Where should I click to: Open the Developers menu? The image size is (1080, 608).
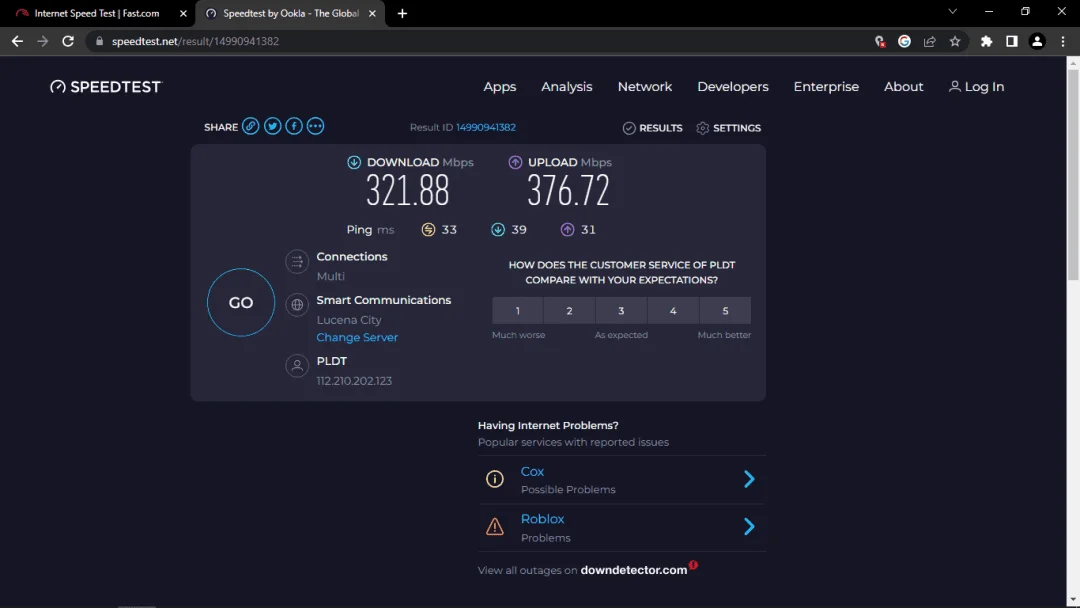pyautogui.click(x=733, y=87)
